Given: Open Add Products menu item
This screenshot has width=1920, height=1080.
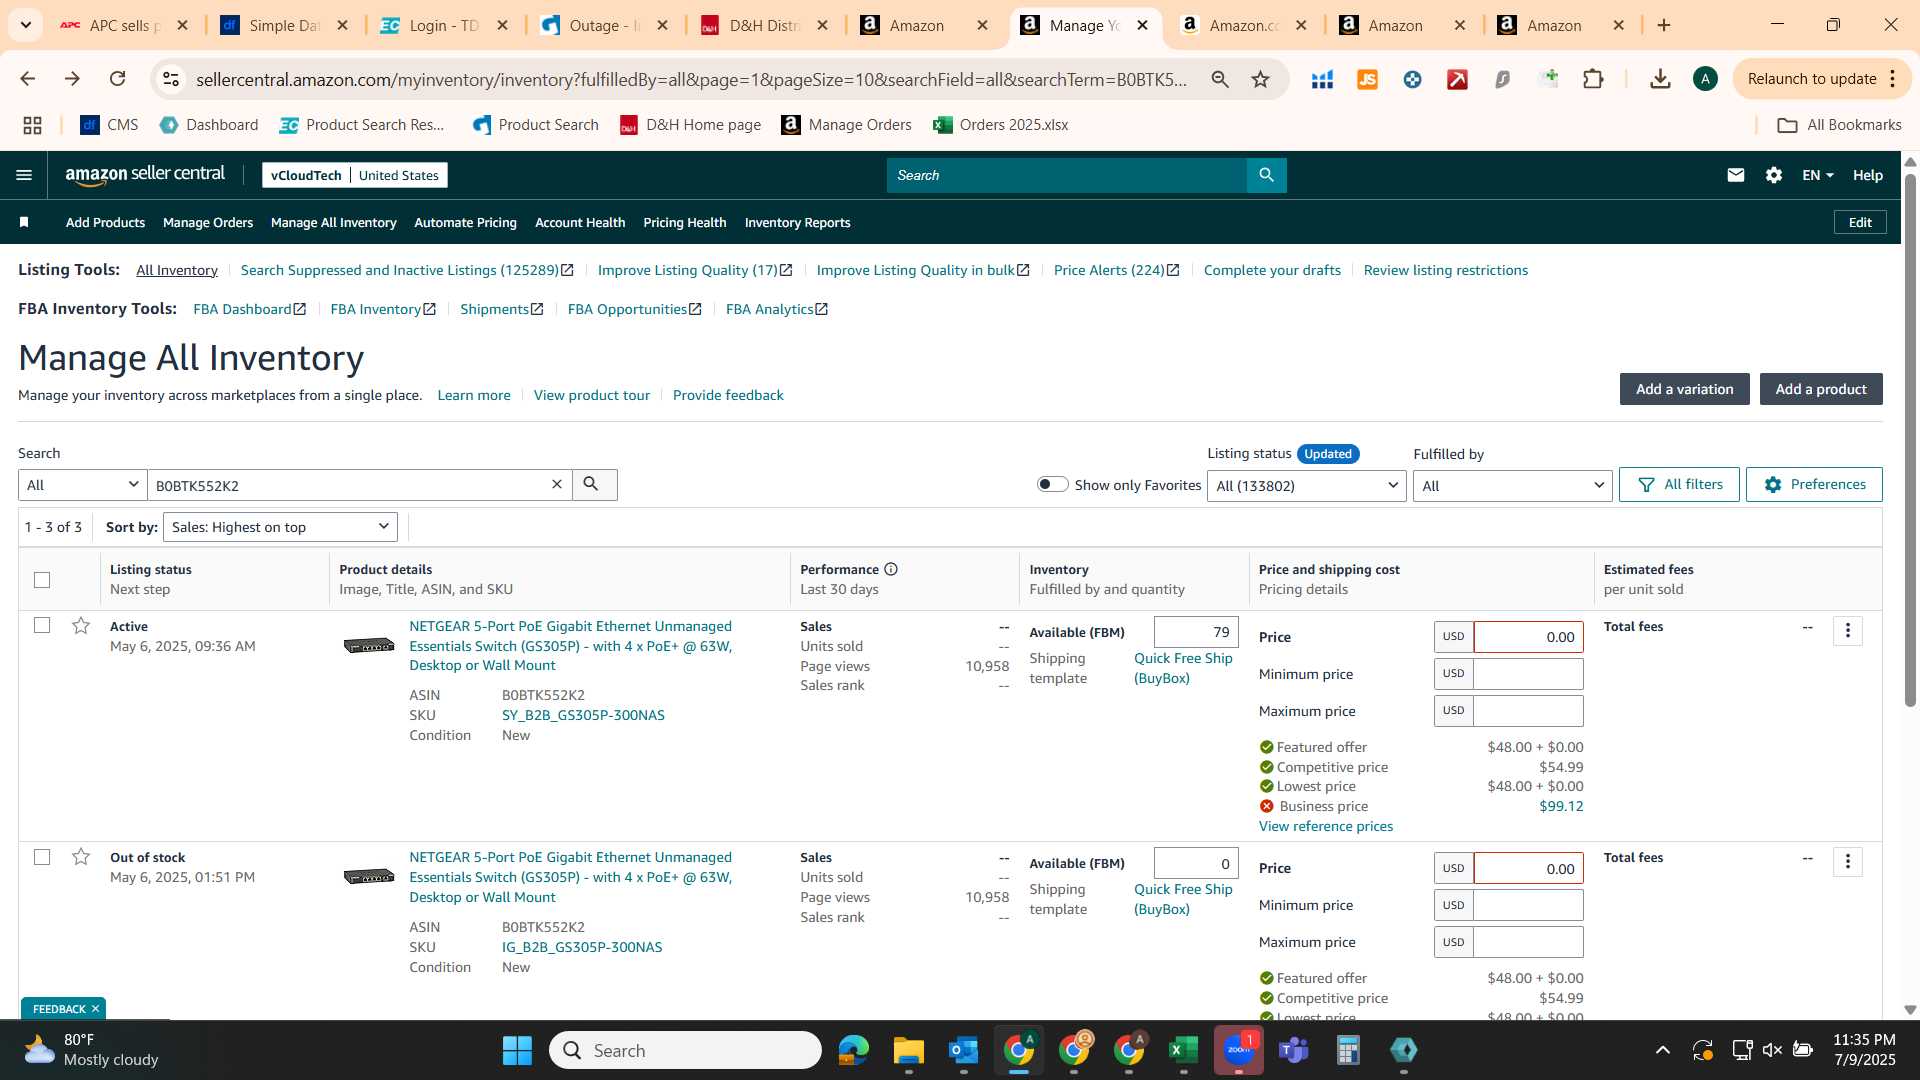Looking at the screenshot, I should tap(105, 222).
